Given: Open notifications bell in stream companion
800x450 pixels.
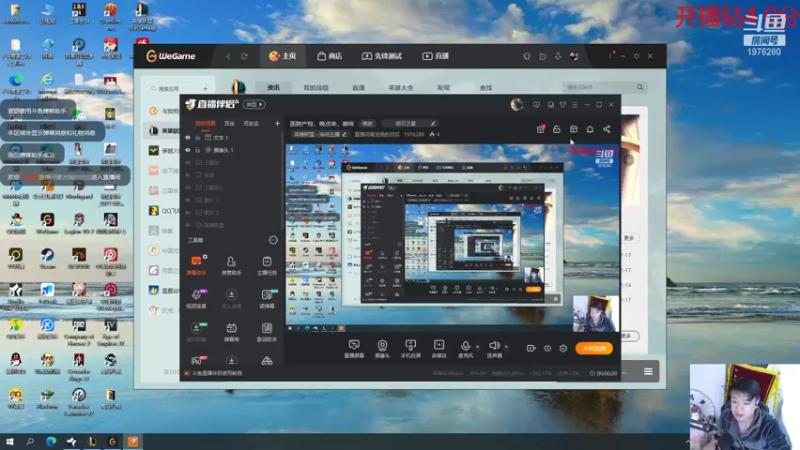Looking at the screenshot, I should [x=590, y=130].
